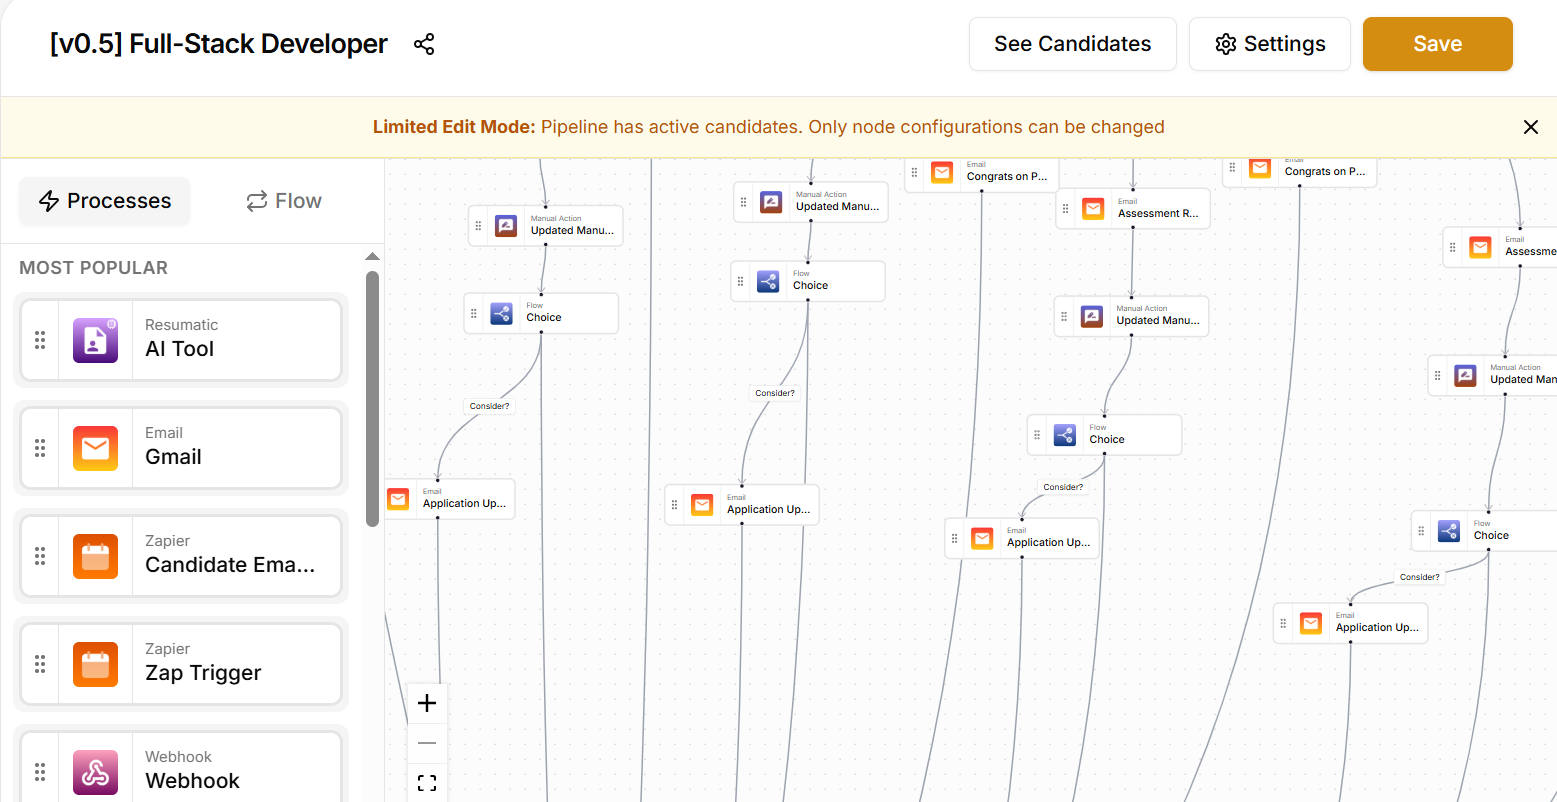This screenshot has width=1557, height=802.
Task: Click the process list scrollbar thumb
Action: (372, 398)
